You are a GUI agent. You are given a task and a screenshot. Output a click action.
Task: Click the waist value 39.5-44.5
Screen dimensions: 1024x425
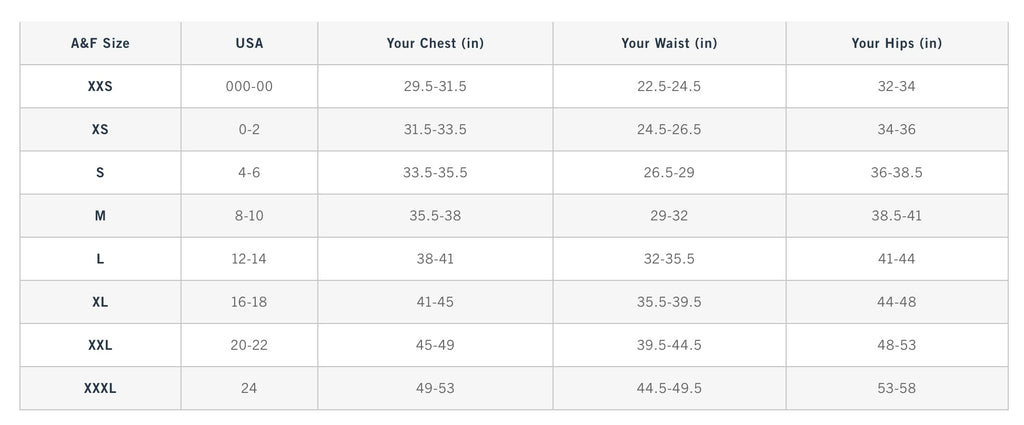[669, 345]
